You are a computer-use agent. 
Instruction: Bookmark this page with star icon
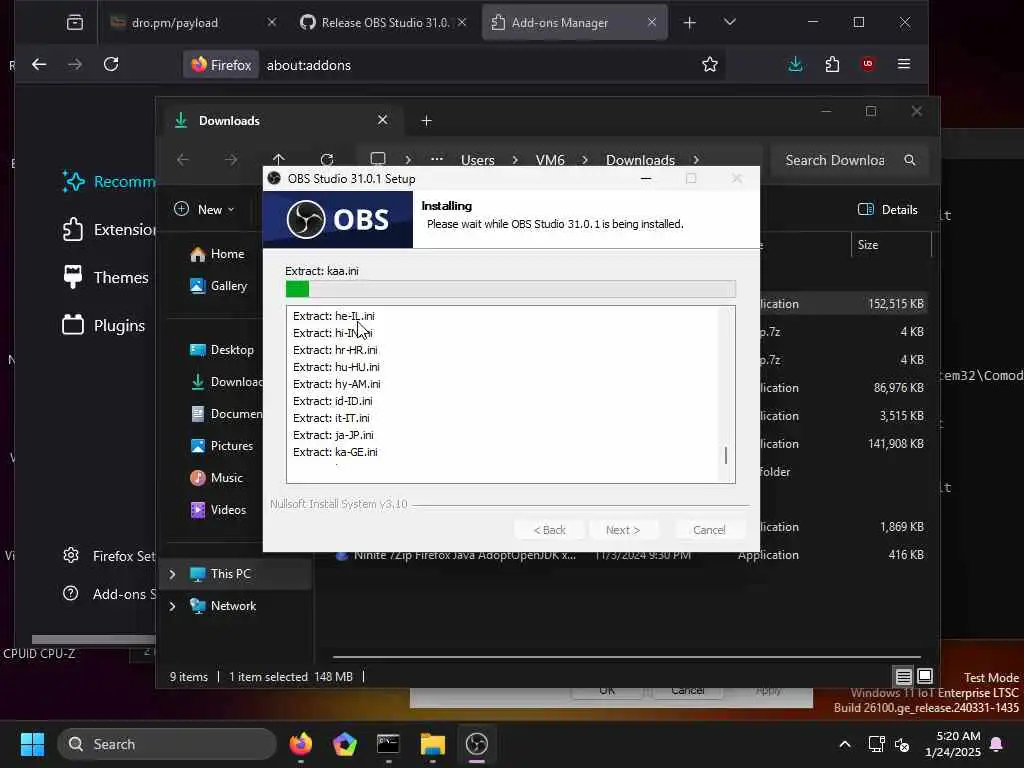(x=710, y=64)
